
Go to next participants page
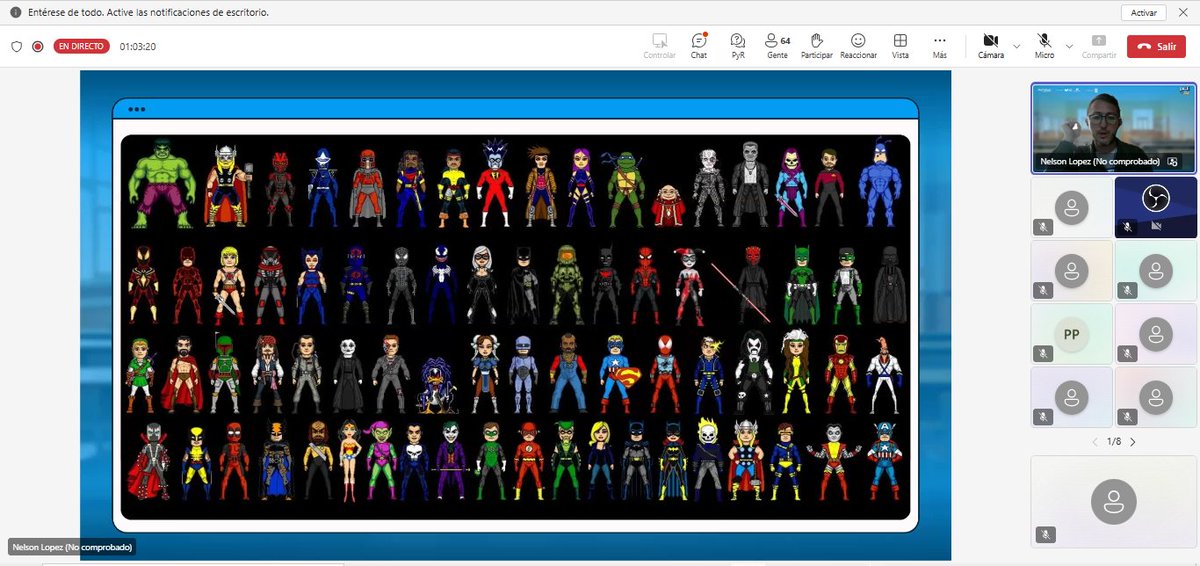coord(1132,441)
